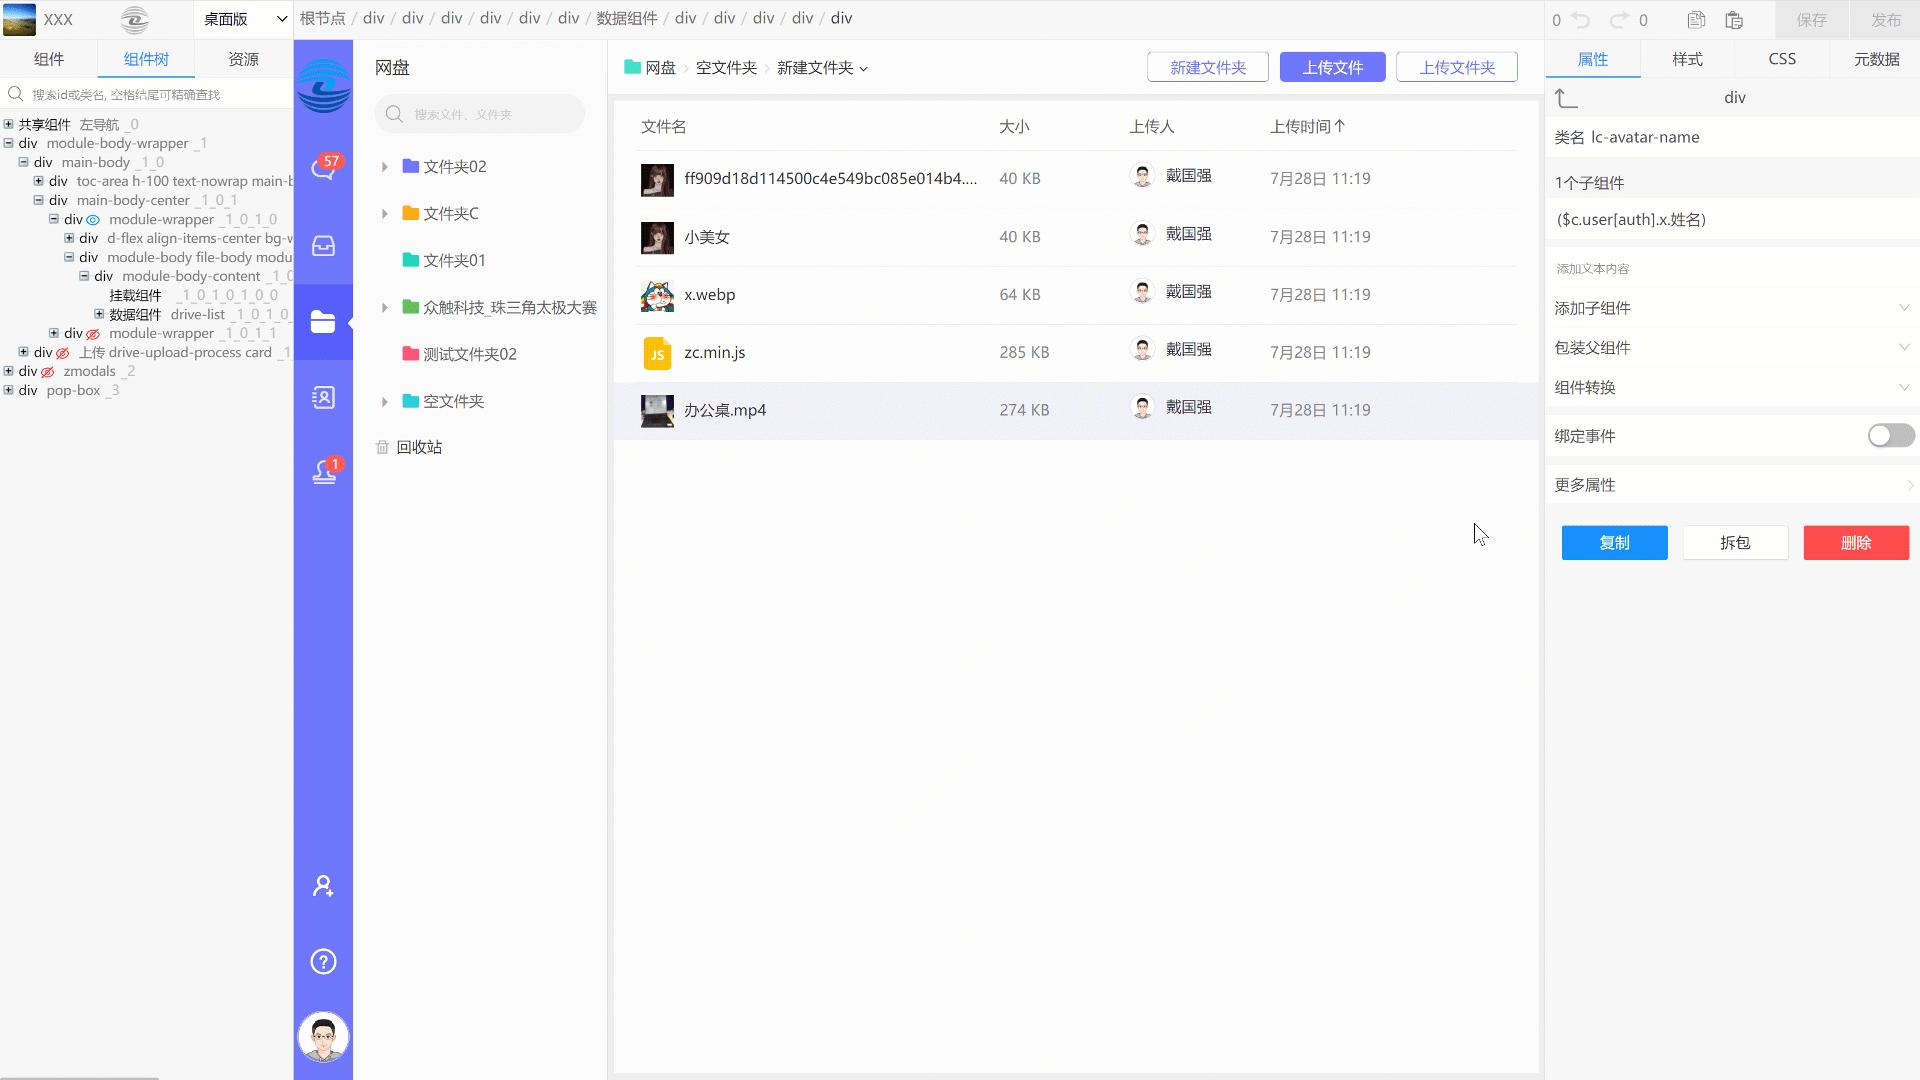Expand the 数据组件 drive-list node
This screenshot has width=1920, height=1080.
click(99, 314)
